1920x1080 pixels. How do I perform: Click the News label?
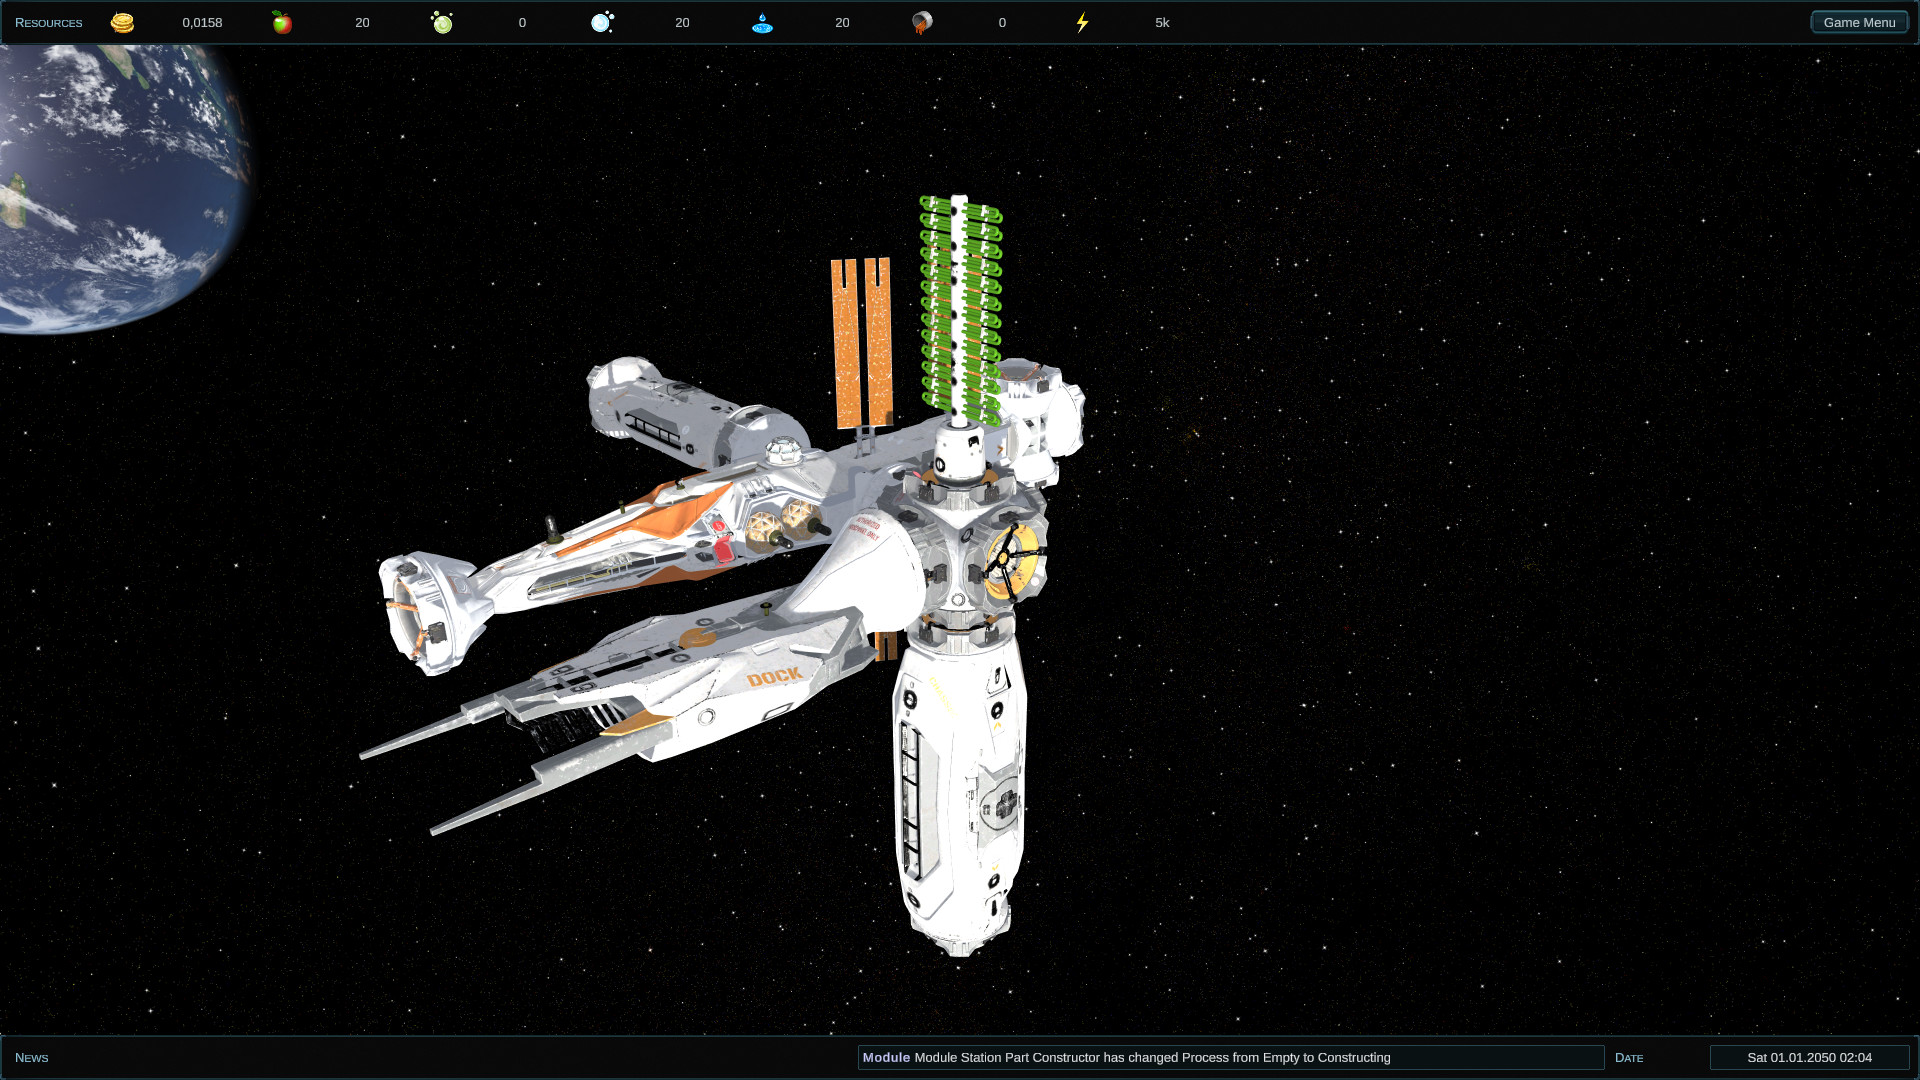tap(31, 1057)
